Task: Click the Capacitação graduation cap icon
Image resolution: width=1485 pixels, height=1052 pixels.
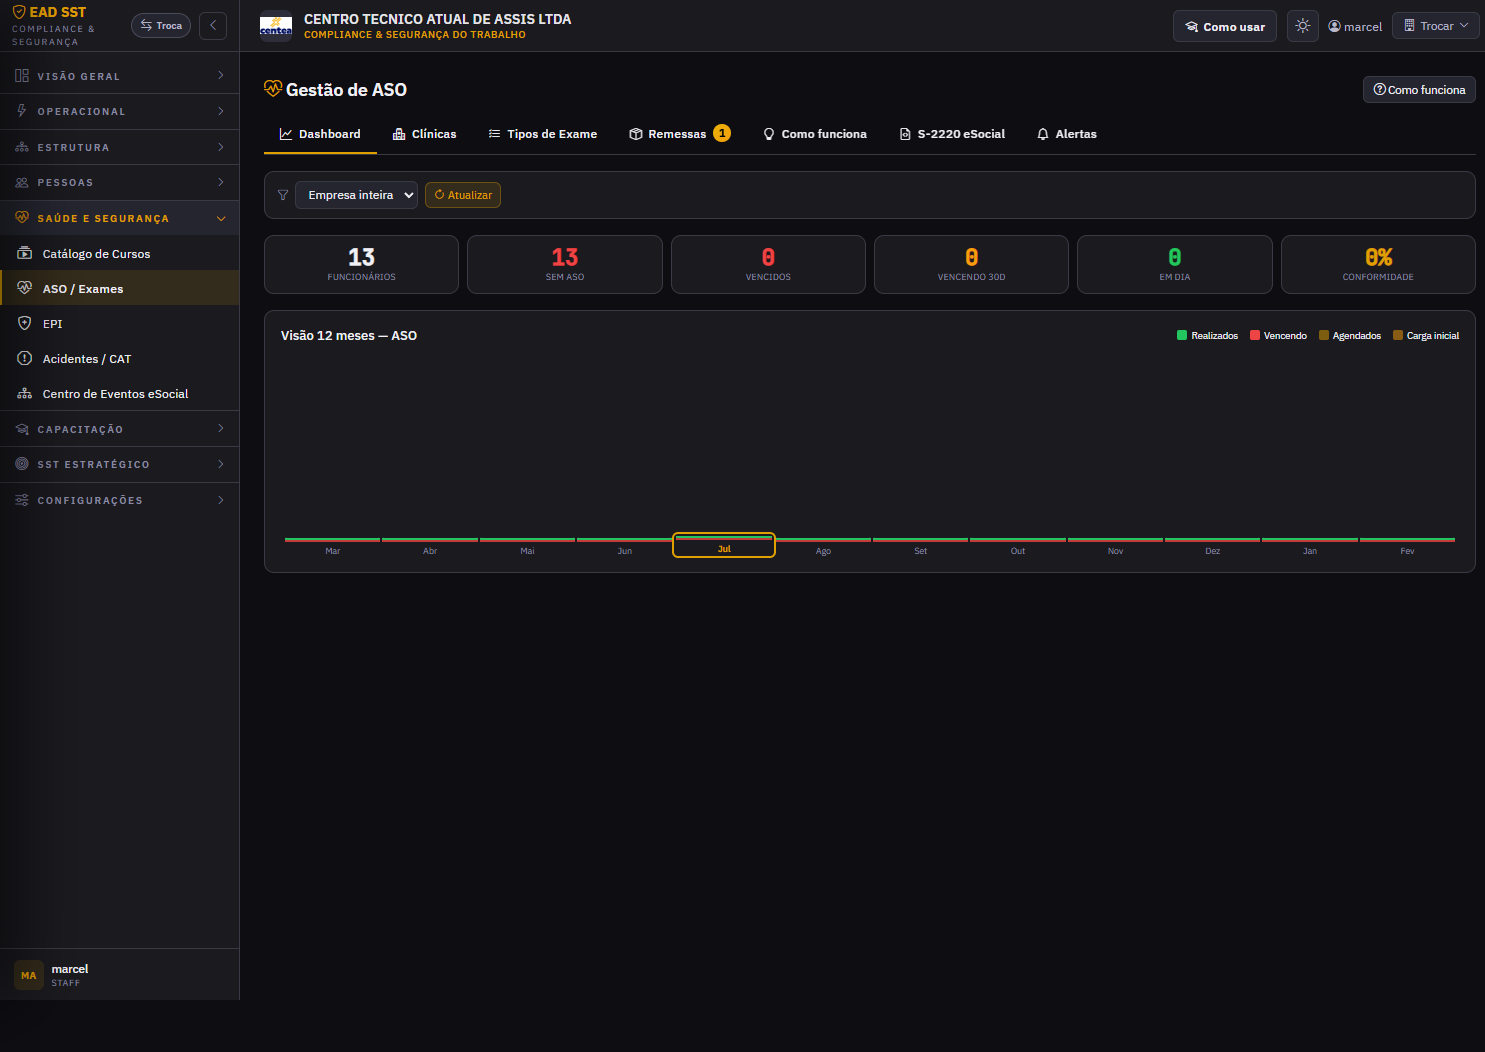Action: click(22, 429)
